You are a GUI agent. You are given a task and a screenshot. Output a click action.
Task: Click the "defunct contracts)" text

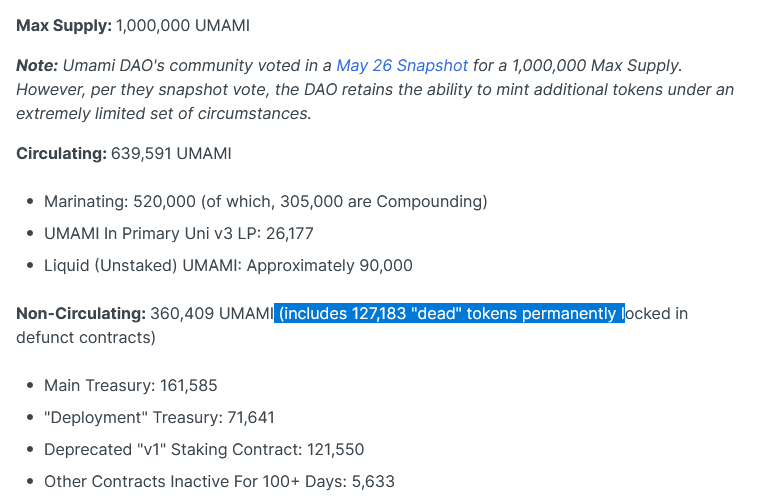(86, 337)
